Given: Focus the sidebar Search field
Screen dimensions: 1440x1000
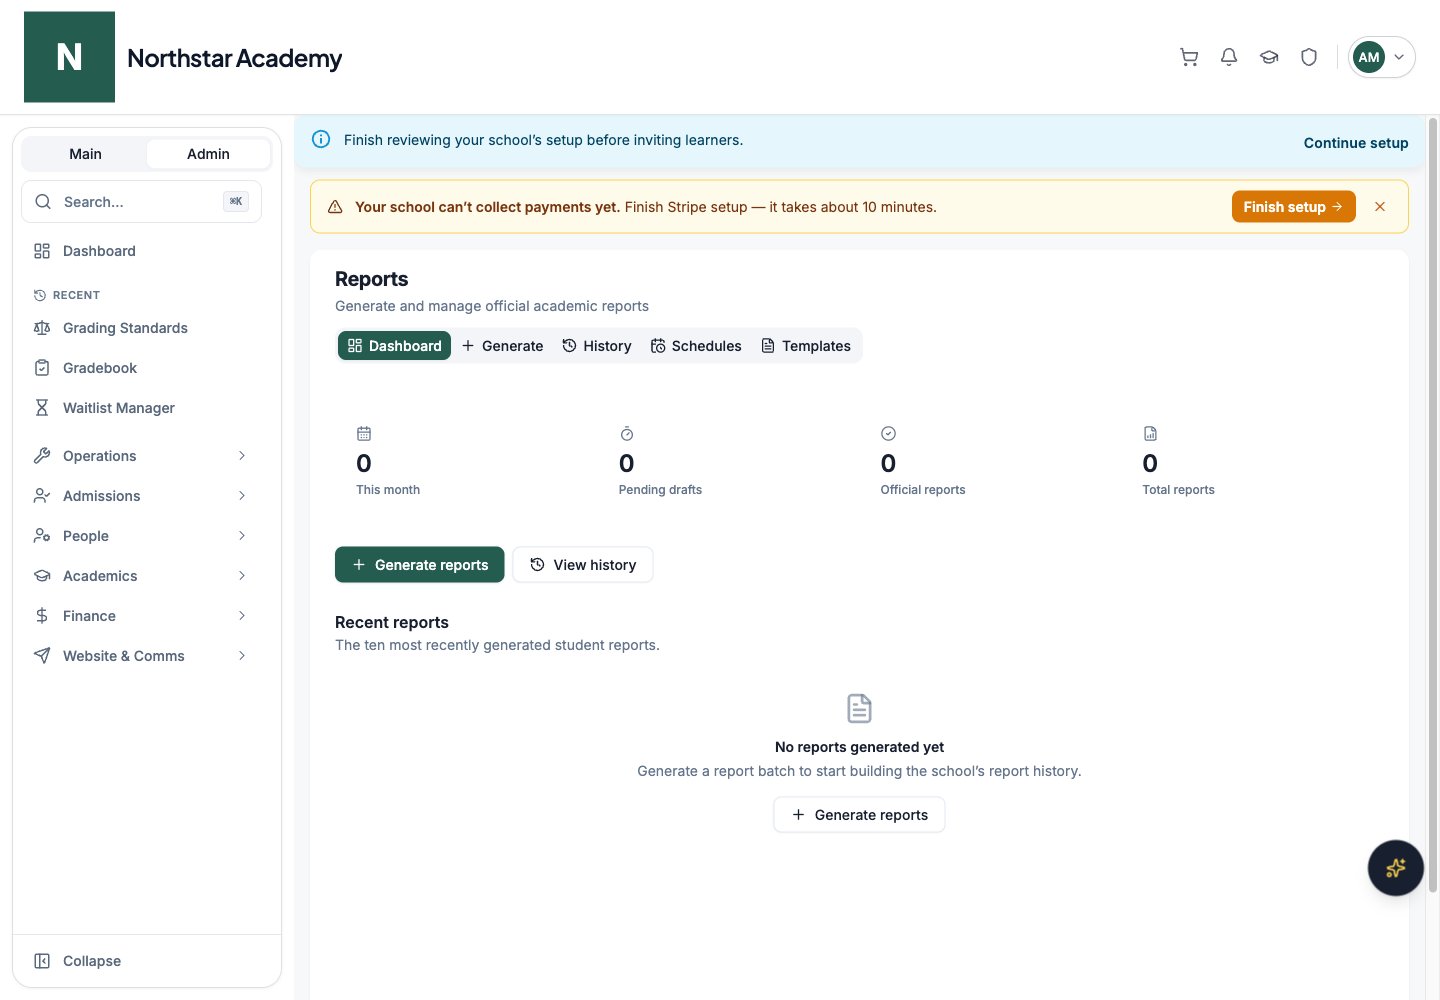Looking at the screenshot, I should pos(141,202).
